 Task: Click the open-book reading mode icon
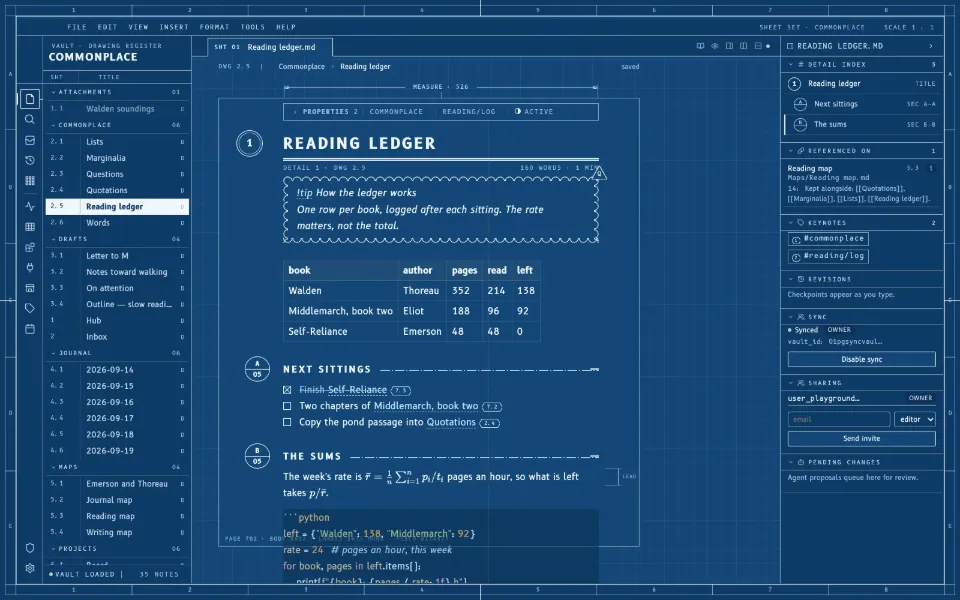[700, 46]
